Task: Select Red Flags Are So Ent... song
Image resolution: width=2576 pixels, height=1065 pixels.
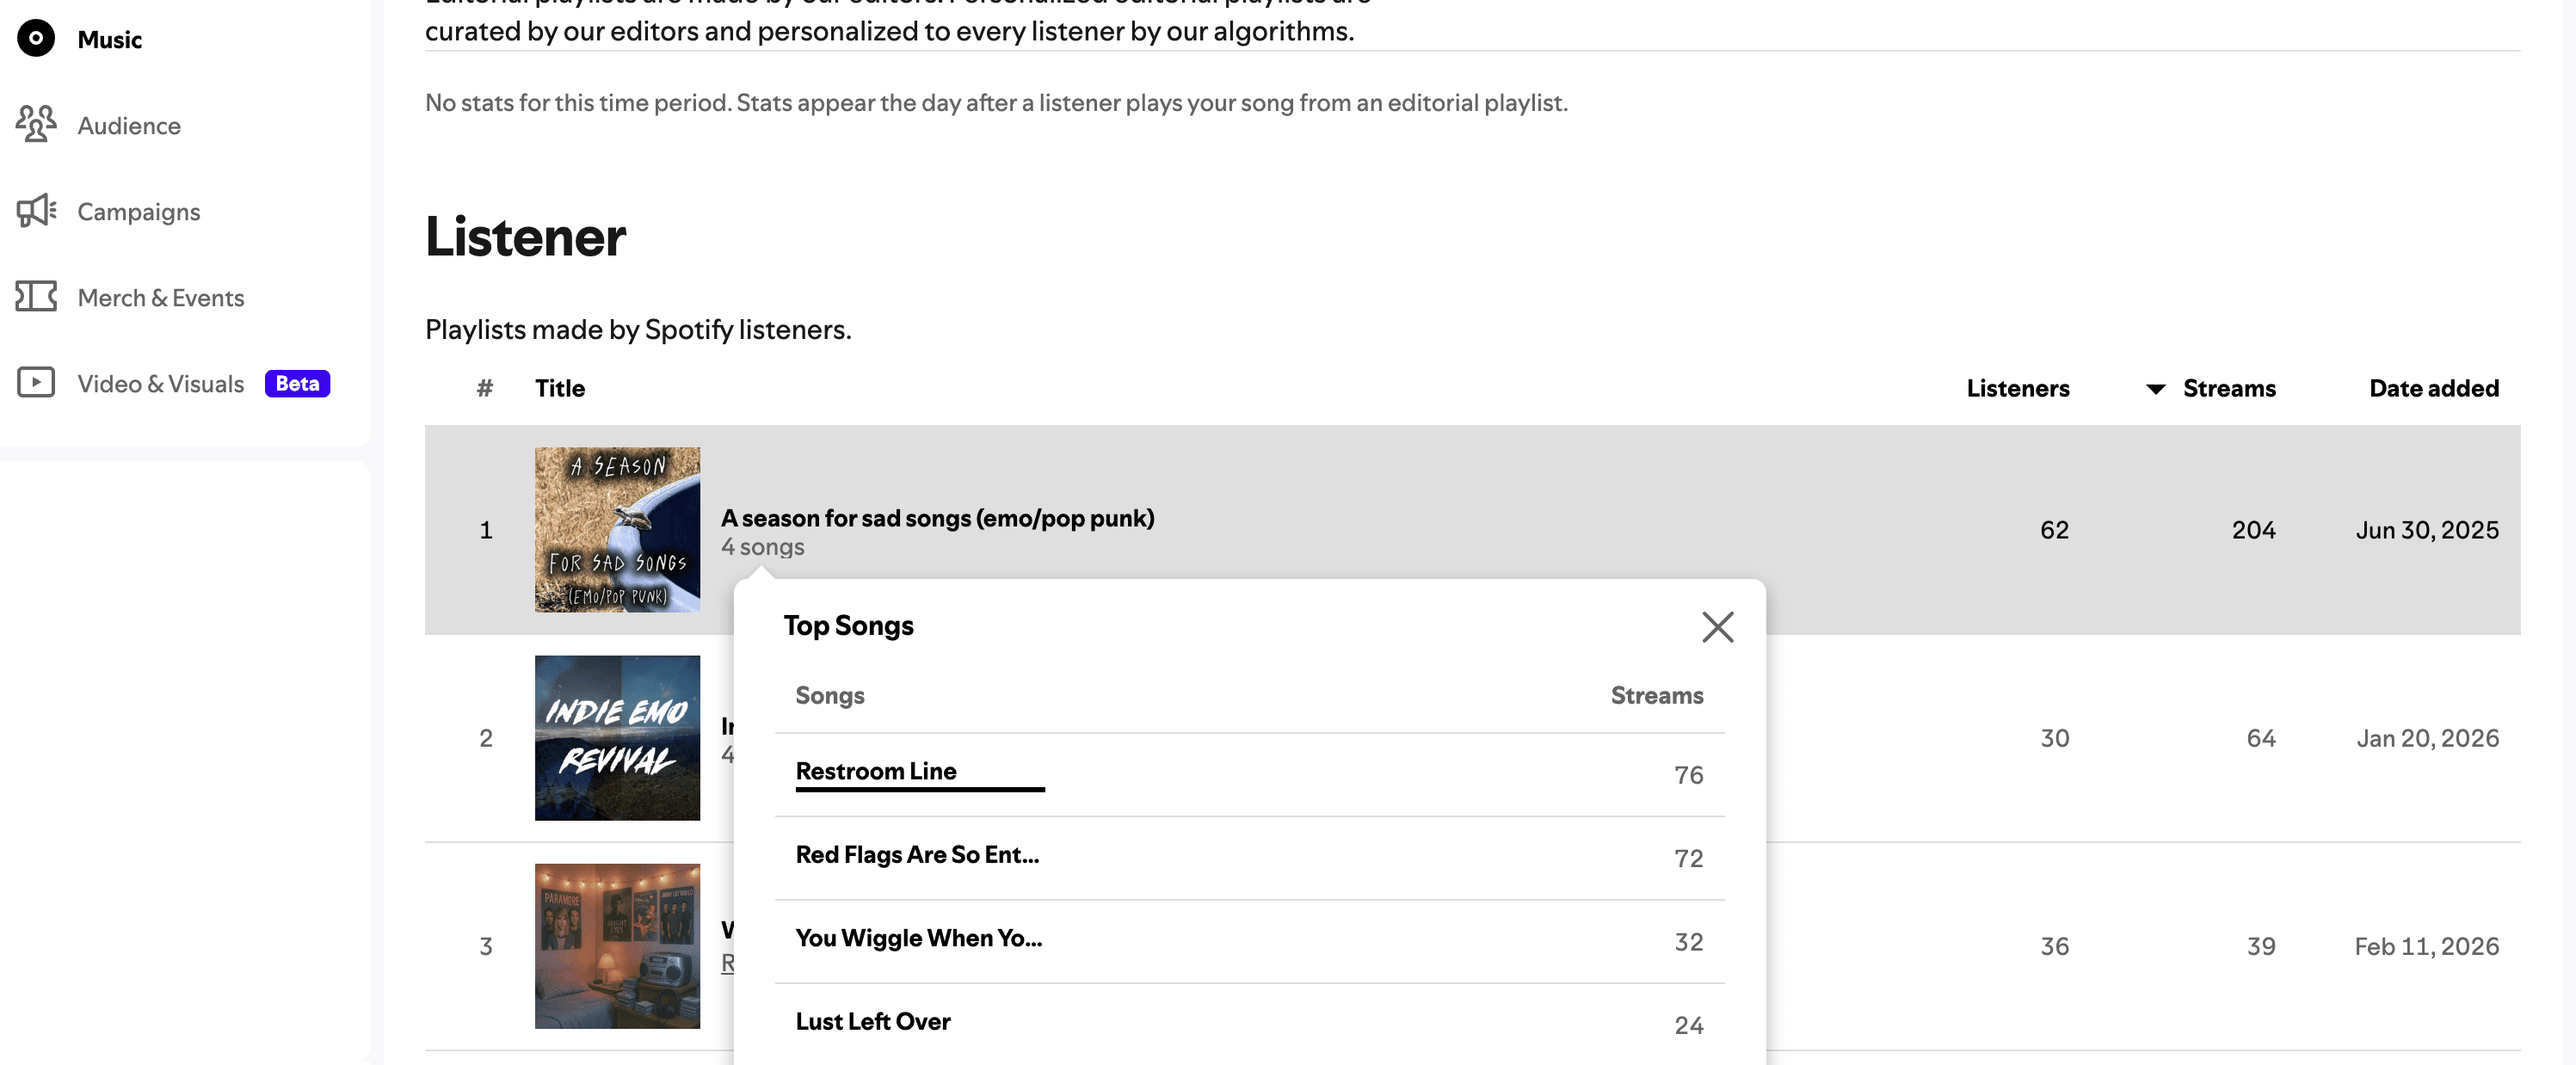Action: point(916,855)
